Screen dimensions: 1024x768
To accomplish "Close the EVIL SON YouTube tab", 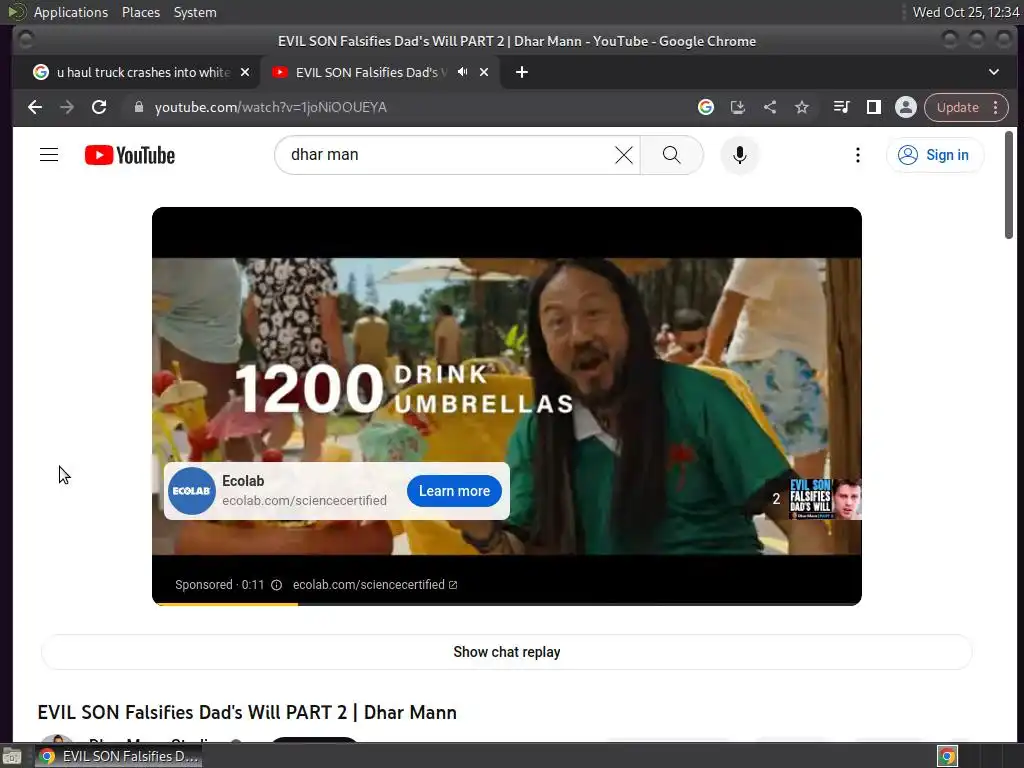I will click(x=484, y=72).
